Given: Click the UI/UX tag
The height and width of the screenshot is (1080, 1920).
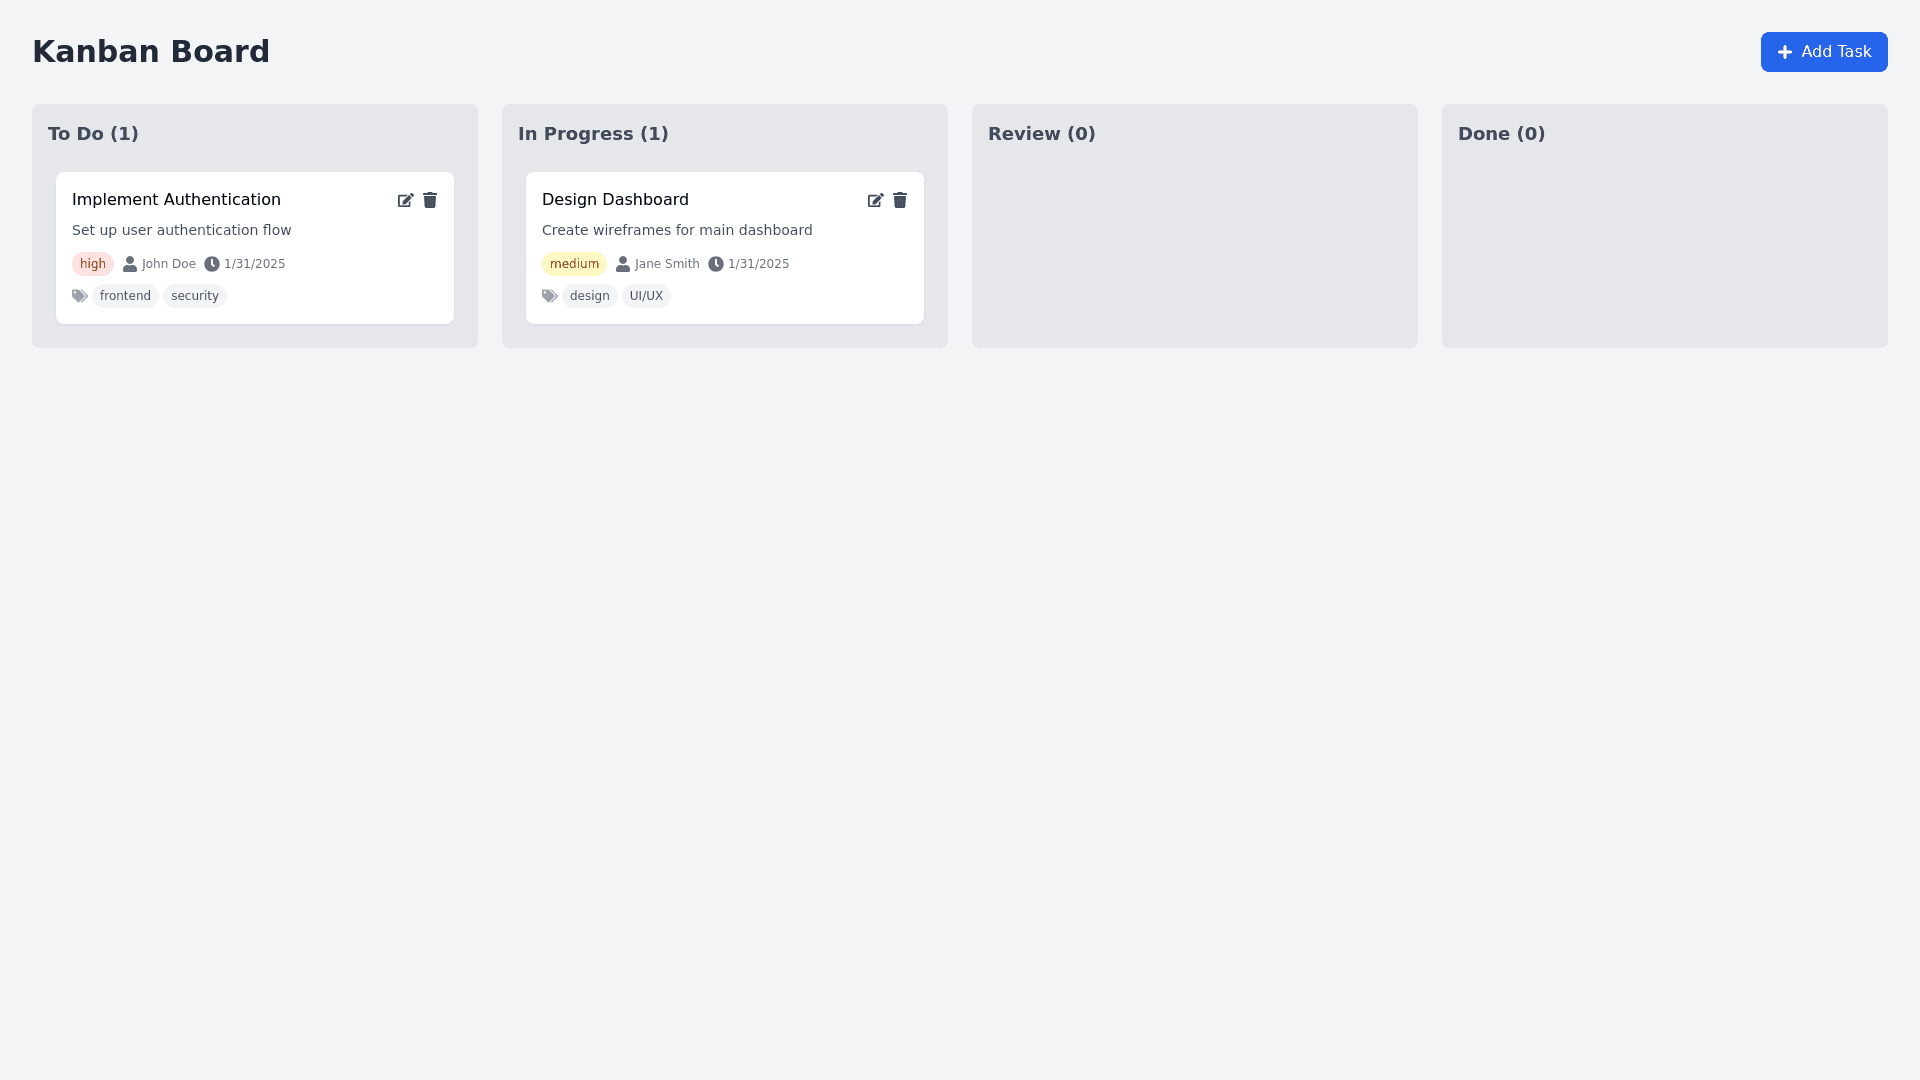Looking at the screenshot, I should point(646,296).
